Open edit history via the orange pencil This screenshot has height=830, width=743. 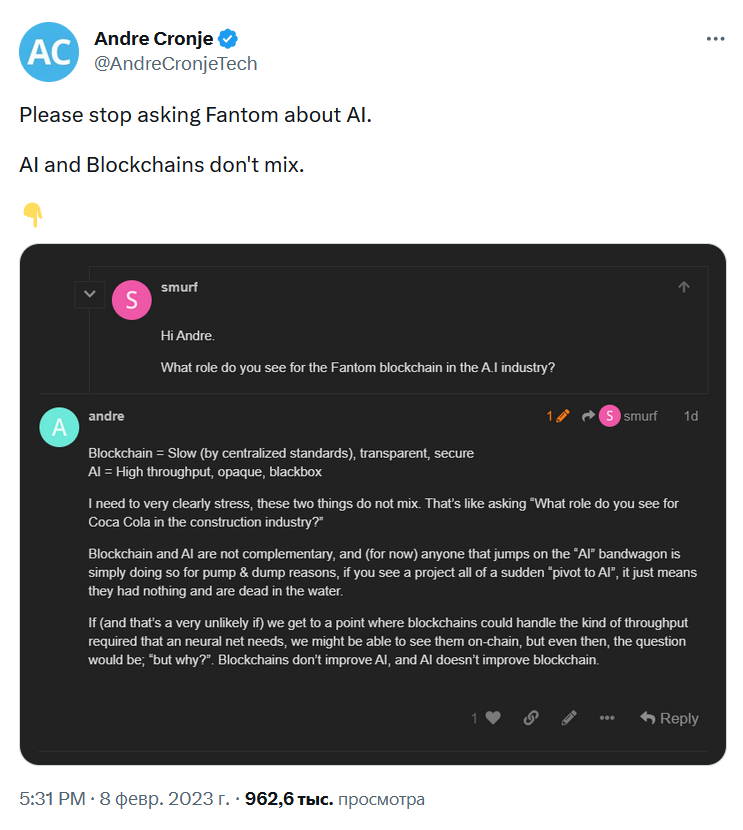click(x=558, y=416)
